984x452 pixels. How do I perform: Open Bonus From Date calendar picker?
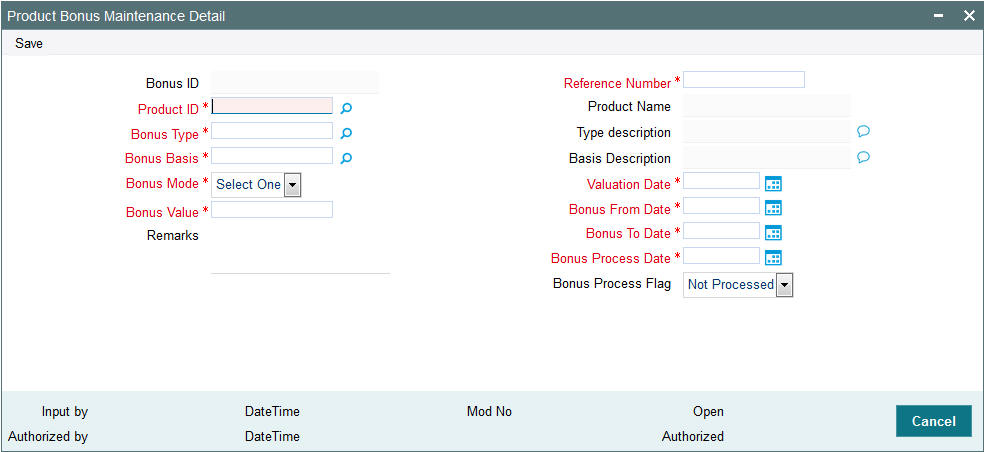773,208
